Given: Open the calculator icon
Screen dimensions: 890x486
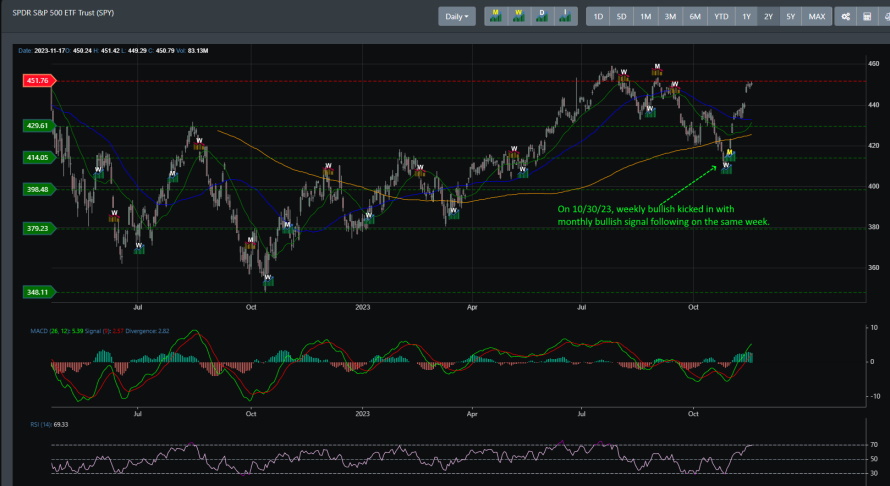Looking at the screenshot, I should click(x=867, y=16).
